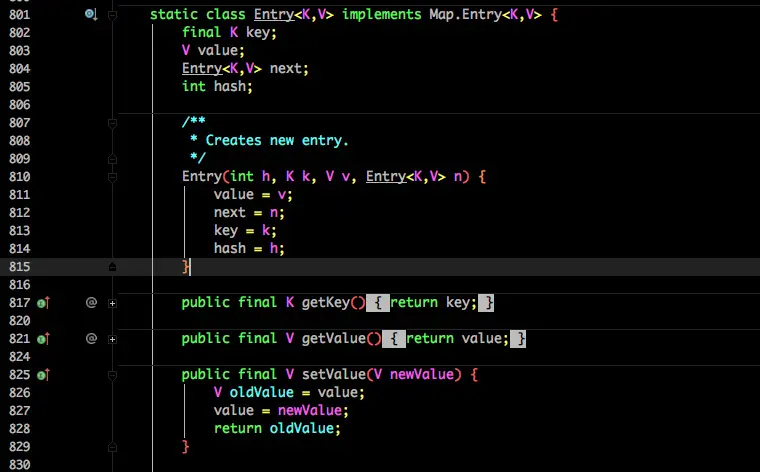
Task: Click the 'Creates new entry.' comment text
Action: tap(277, 141)
